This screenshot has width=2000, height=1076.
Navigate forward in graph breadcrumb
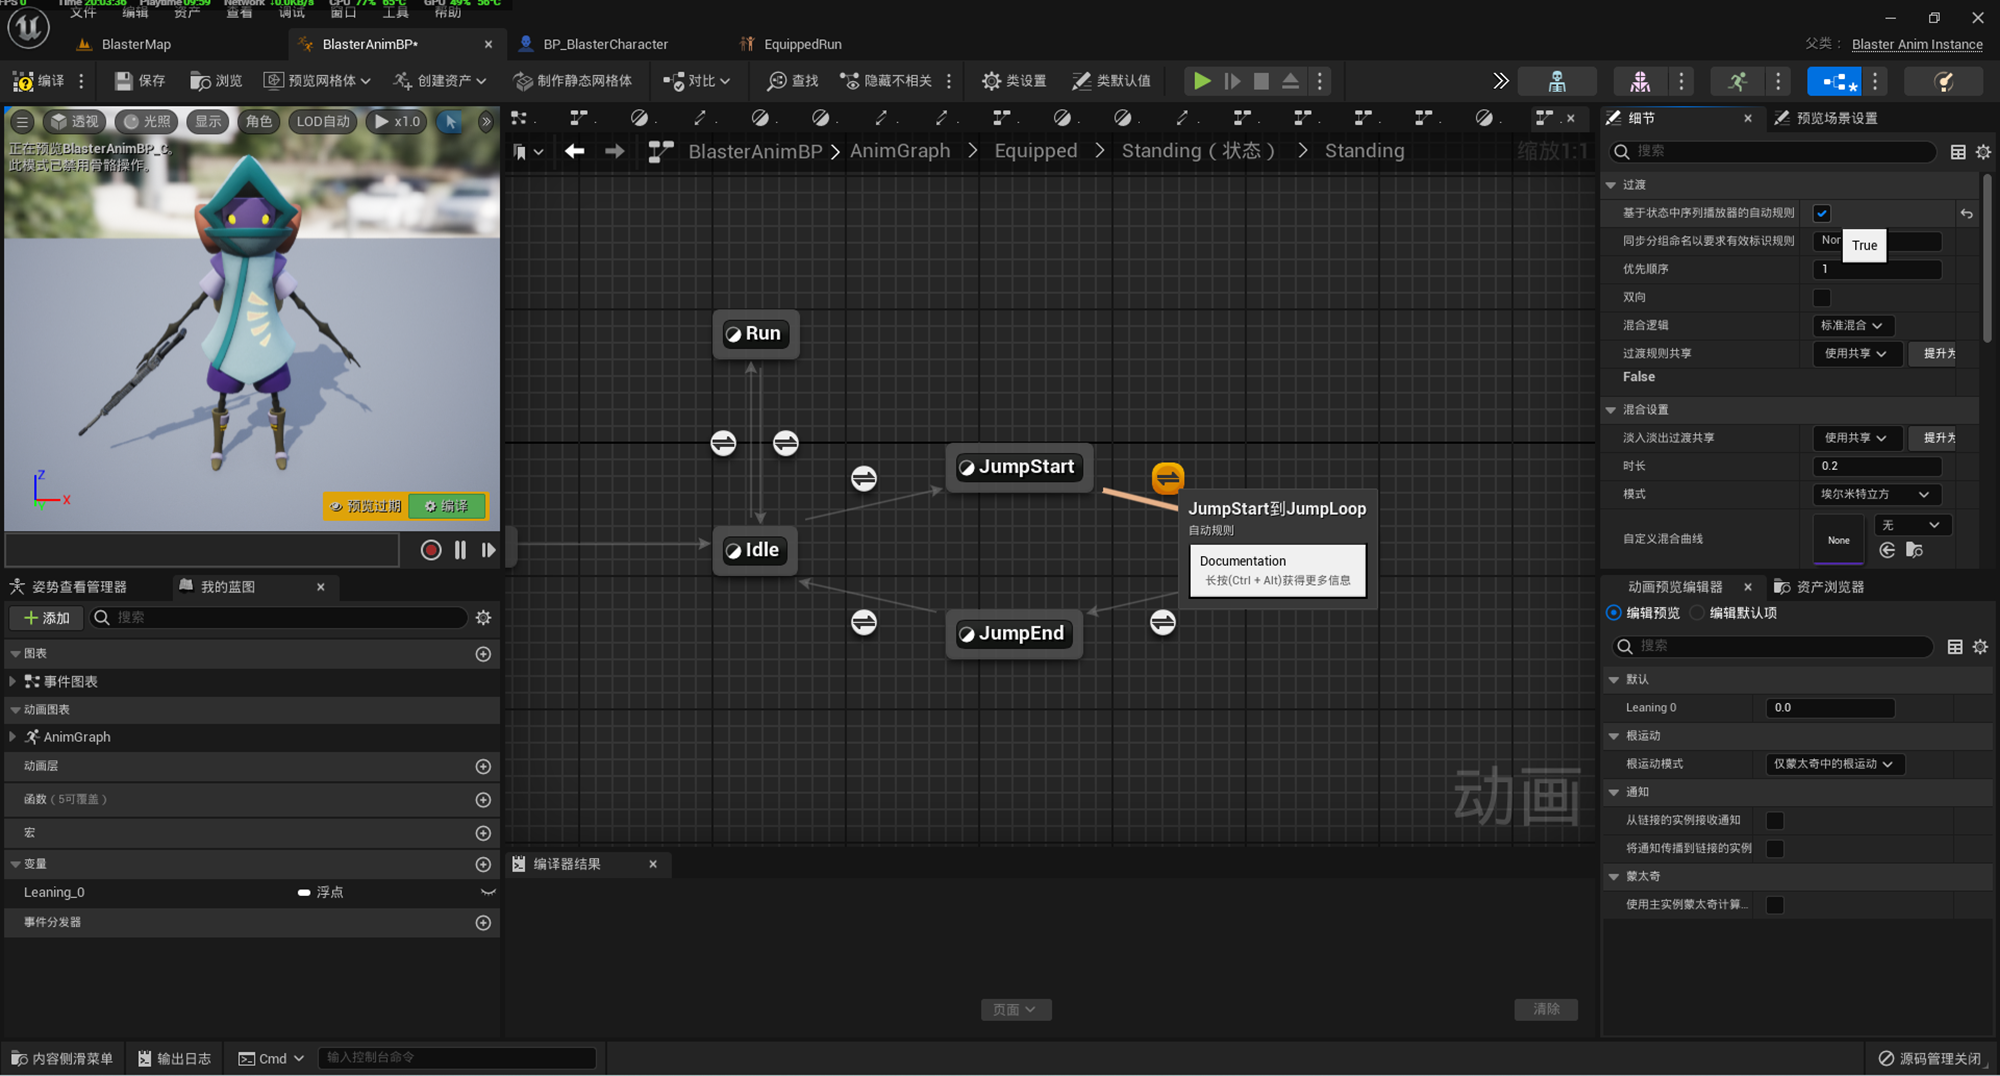coord(614,151)
